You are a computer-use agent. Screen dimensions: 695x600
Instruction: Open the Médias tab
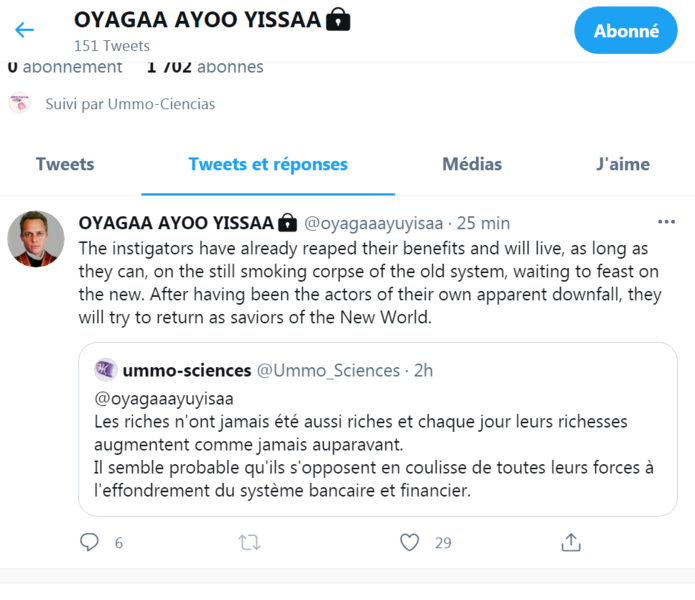point(472,164)
